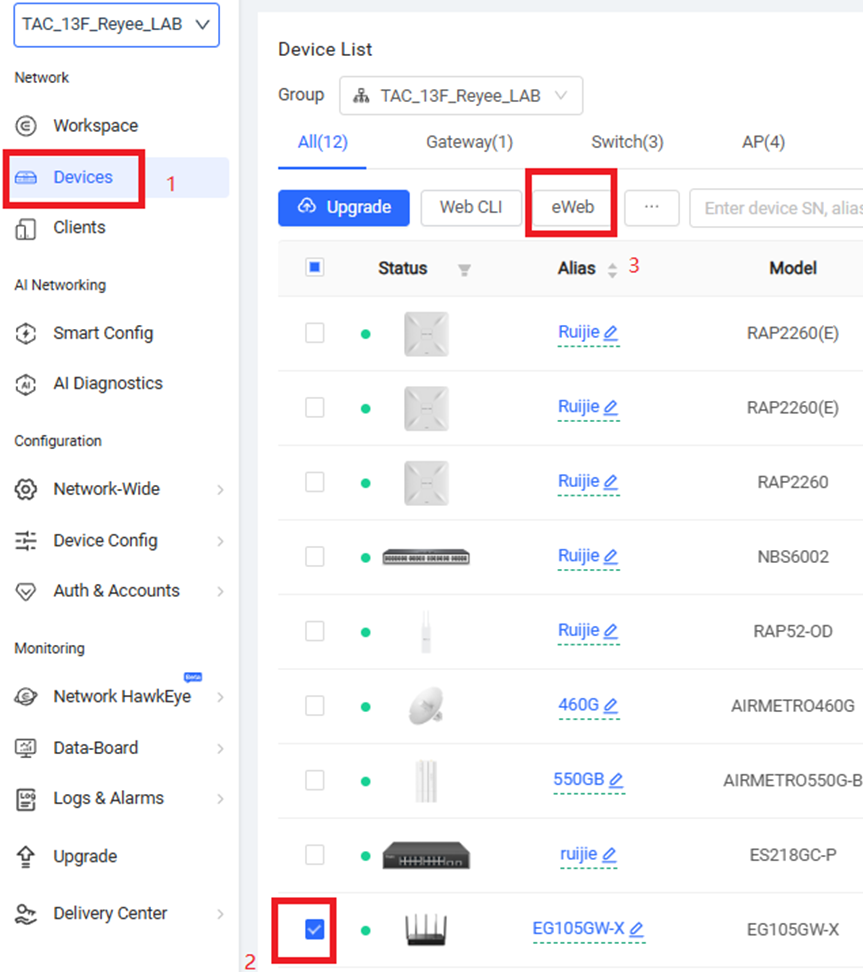Click the Device Config sliders icon
The width and height of the screenshot is (863, 972).
(25, 541)
